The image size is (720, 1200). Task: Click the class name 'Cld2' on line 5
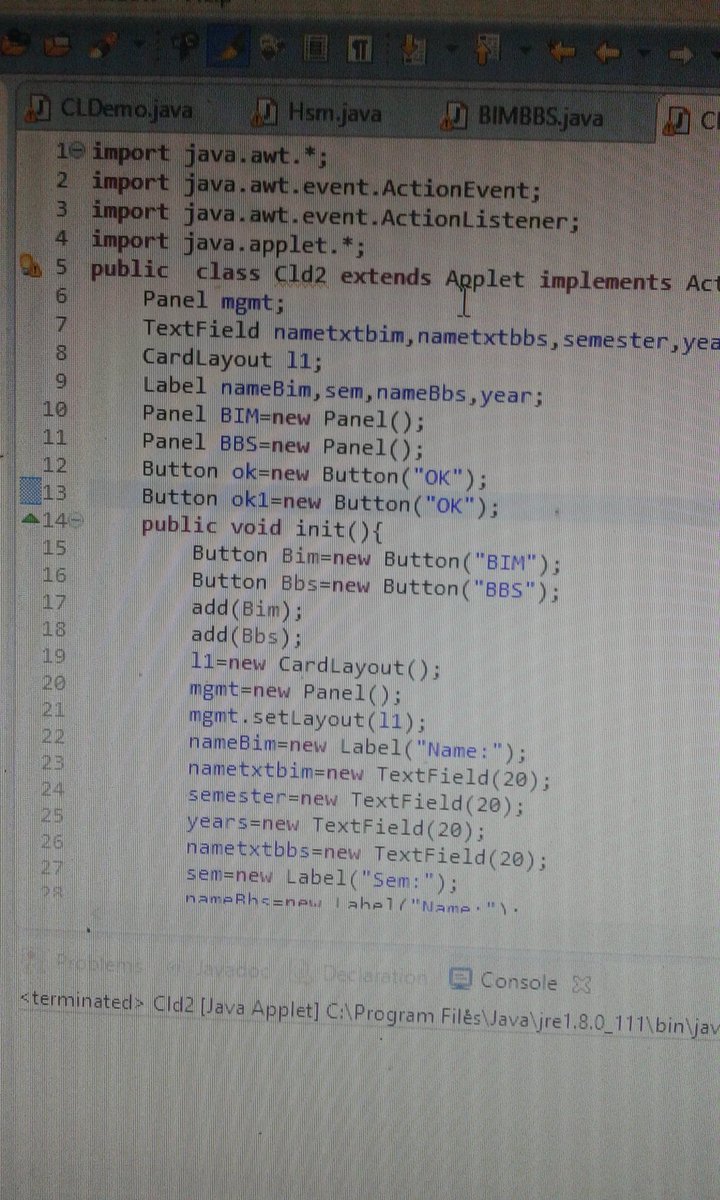301,273
